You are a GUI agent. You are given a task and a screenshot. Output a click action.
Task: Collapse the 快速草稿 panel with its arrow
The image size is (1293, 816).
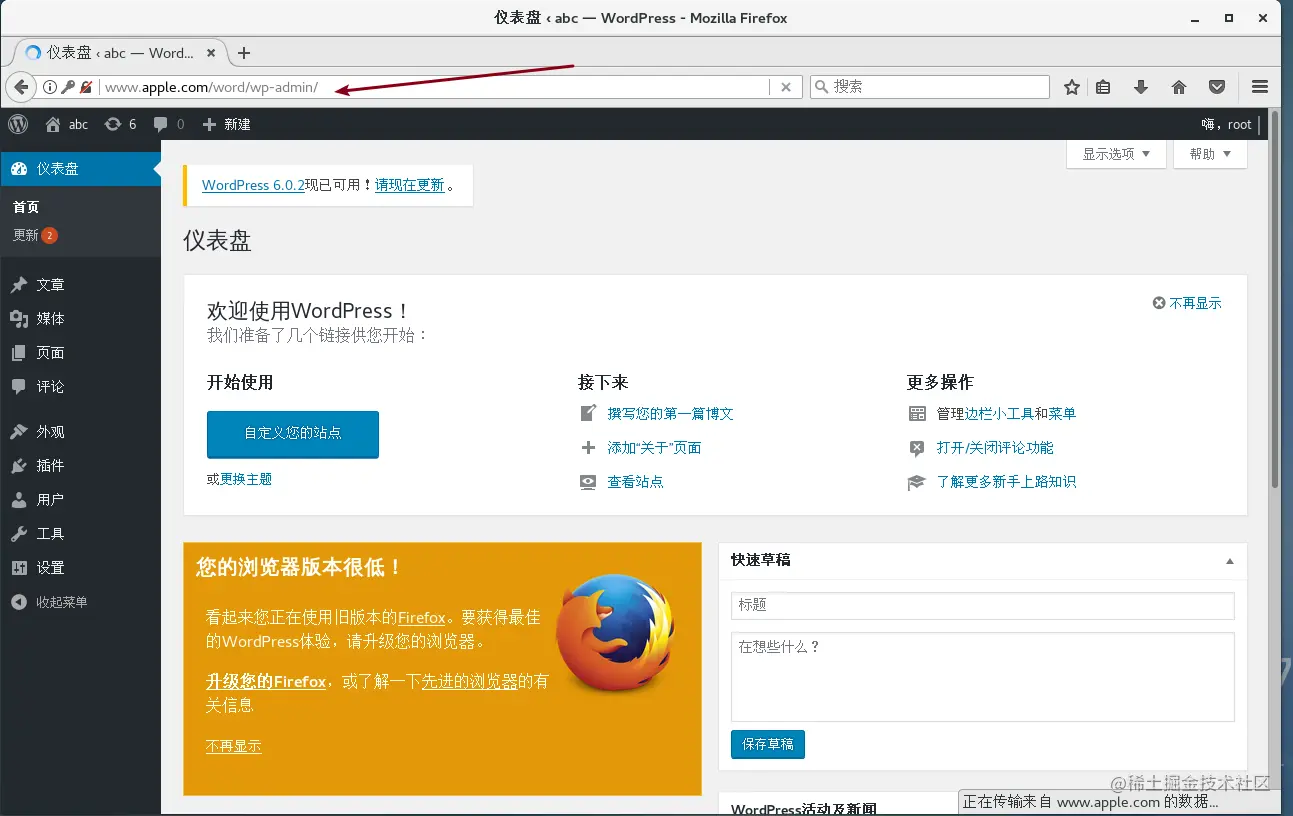click(1229, 560)
